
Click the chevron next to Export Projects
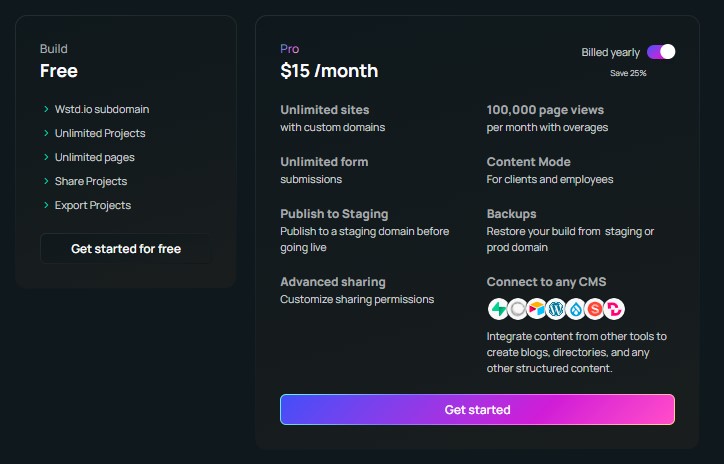tap(46, 205)
